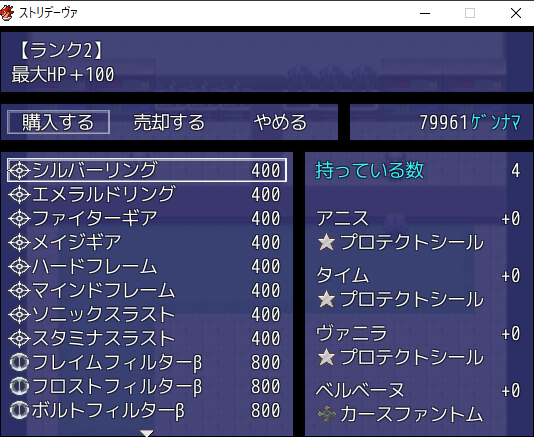The height and width of the screenshot is (437, 534).
Task: Click the ストリデーヴァ window title
Action: click(48, 13)
